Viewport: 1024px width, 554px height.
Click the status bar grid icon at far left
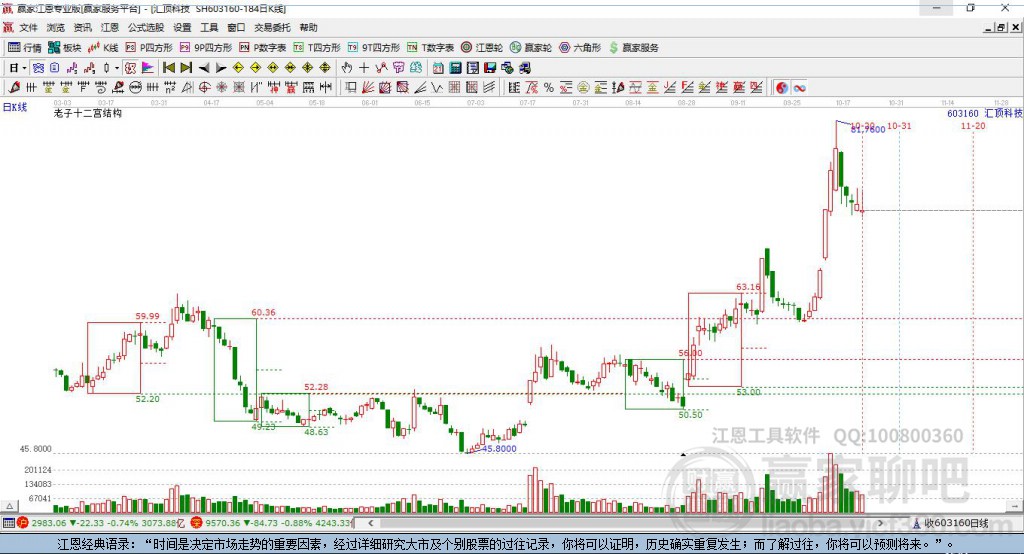pos(8,523)
